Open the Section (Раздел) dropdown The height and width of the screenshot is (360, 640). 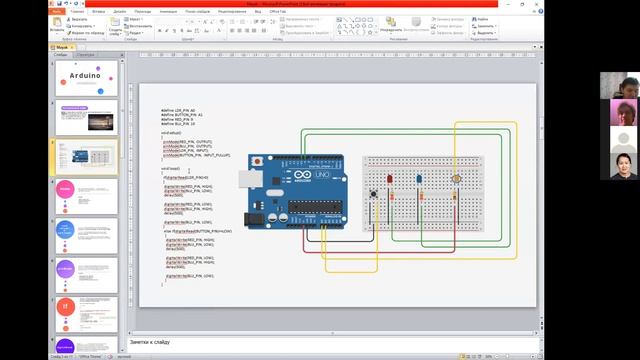pyautogui.click(x=134, y=33)
